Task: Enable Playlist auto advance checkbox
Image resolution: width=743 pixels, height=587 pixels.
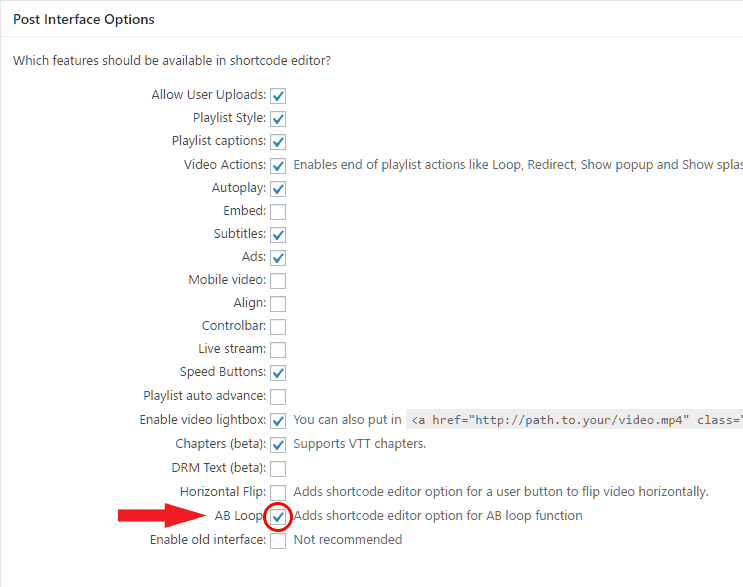Action: click(278, 397)
